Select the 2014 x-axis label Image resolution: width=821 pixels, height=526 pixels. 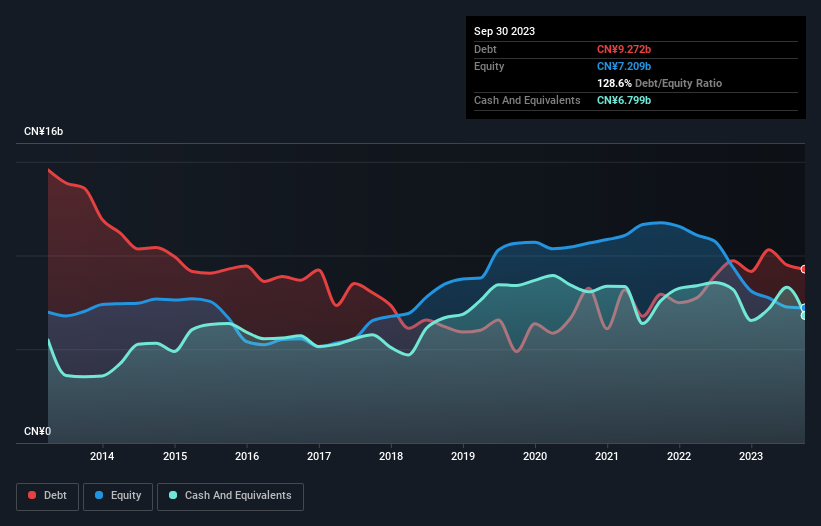coord(102,456)
